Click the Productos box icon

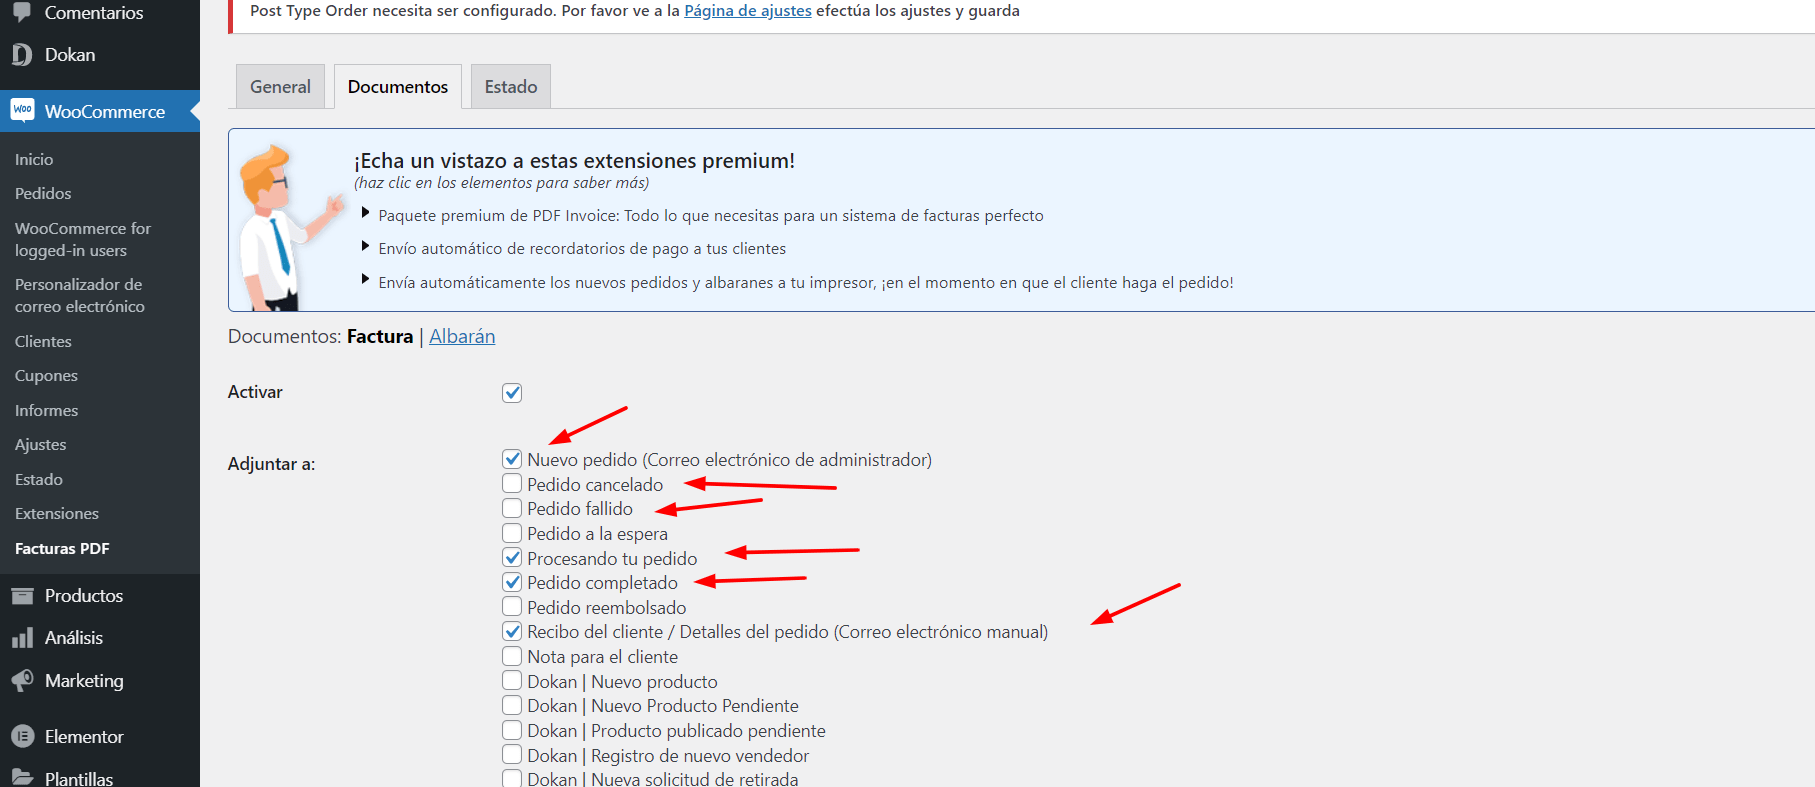[22, 596]
